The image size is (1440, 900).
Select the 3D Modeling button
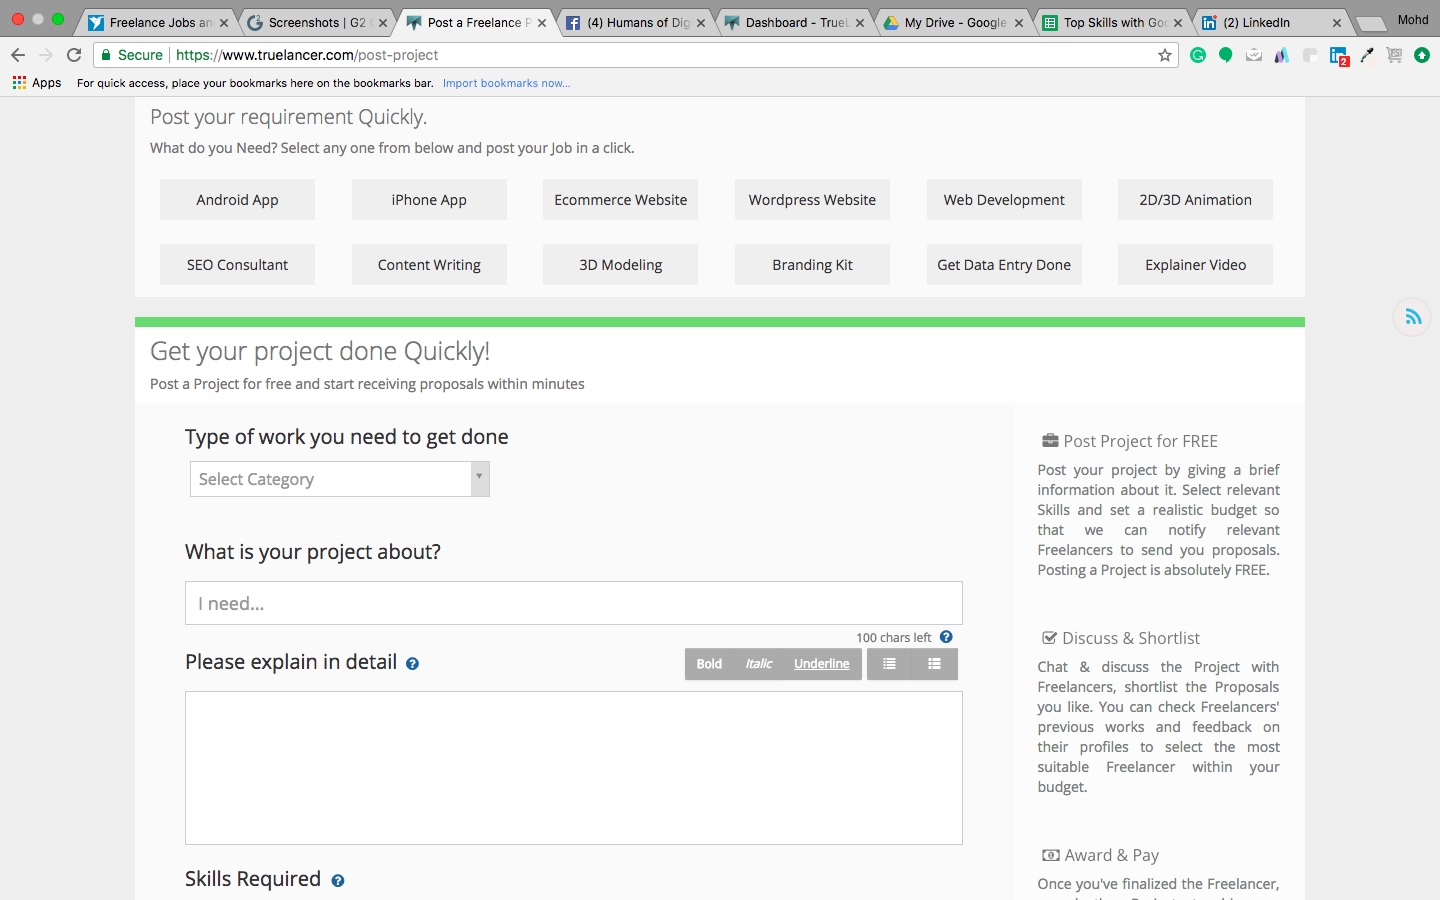[621, 265]
